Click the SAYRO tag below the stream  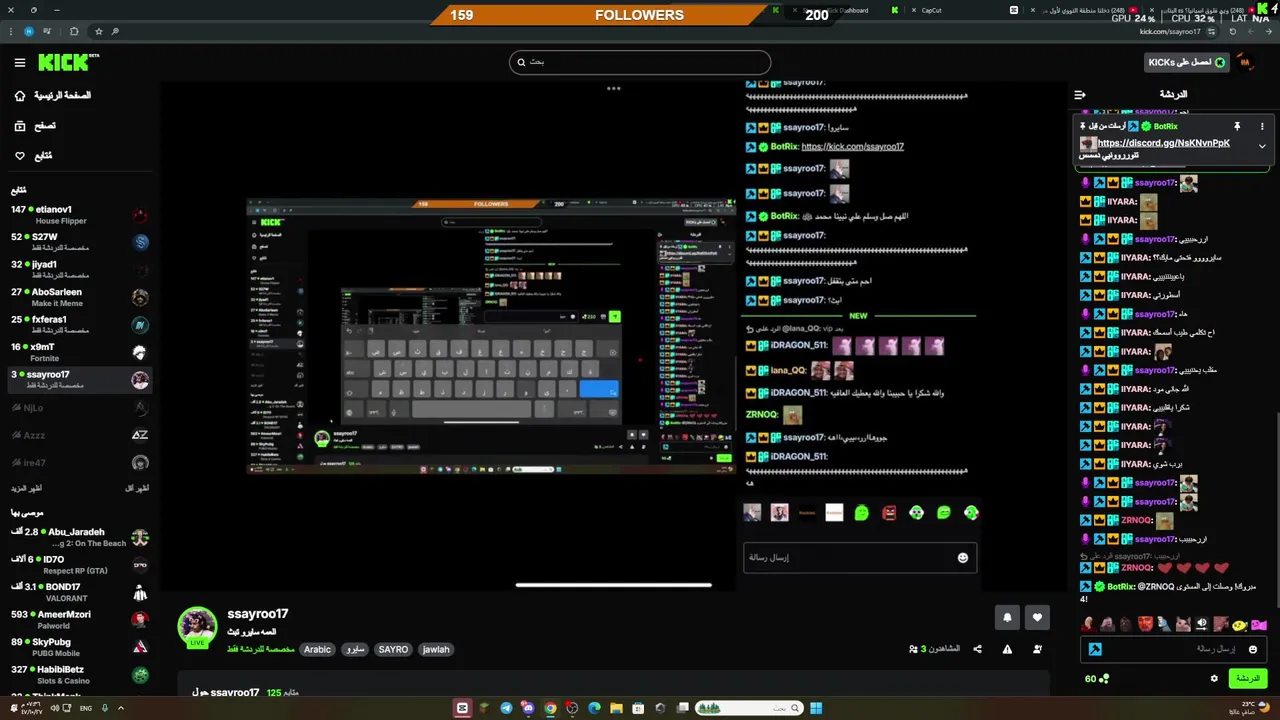pos(393,649)
